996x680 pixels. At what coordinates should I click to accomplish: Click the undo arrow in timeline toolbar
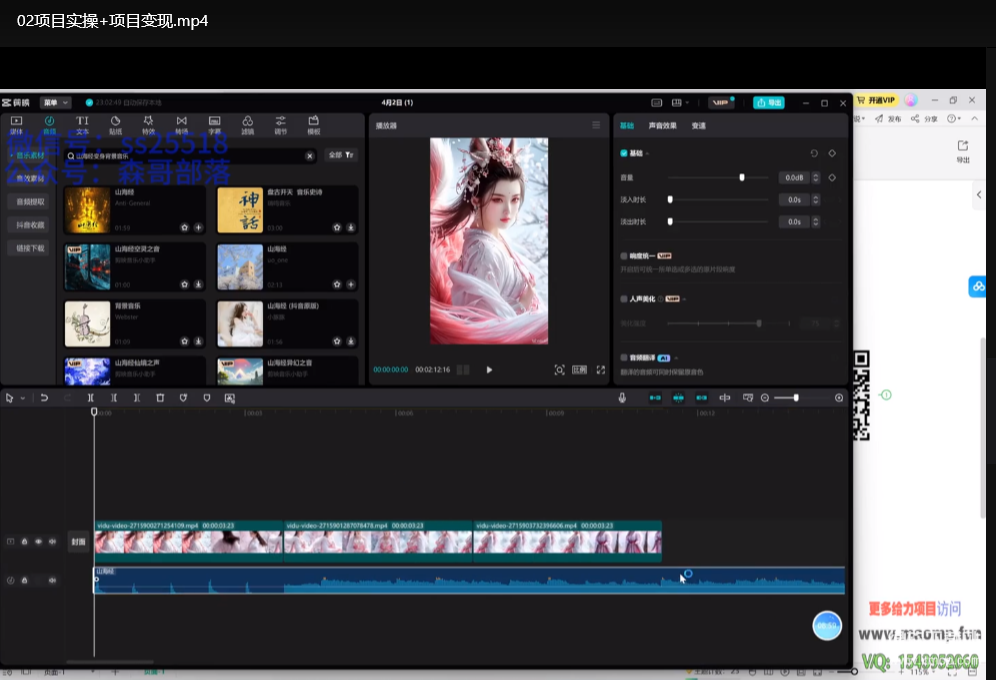(x=44, y=397)
